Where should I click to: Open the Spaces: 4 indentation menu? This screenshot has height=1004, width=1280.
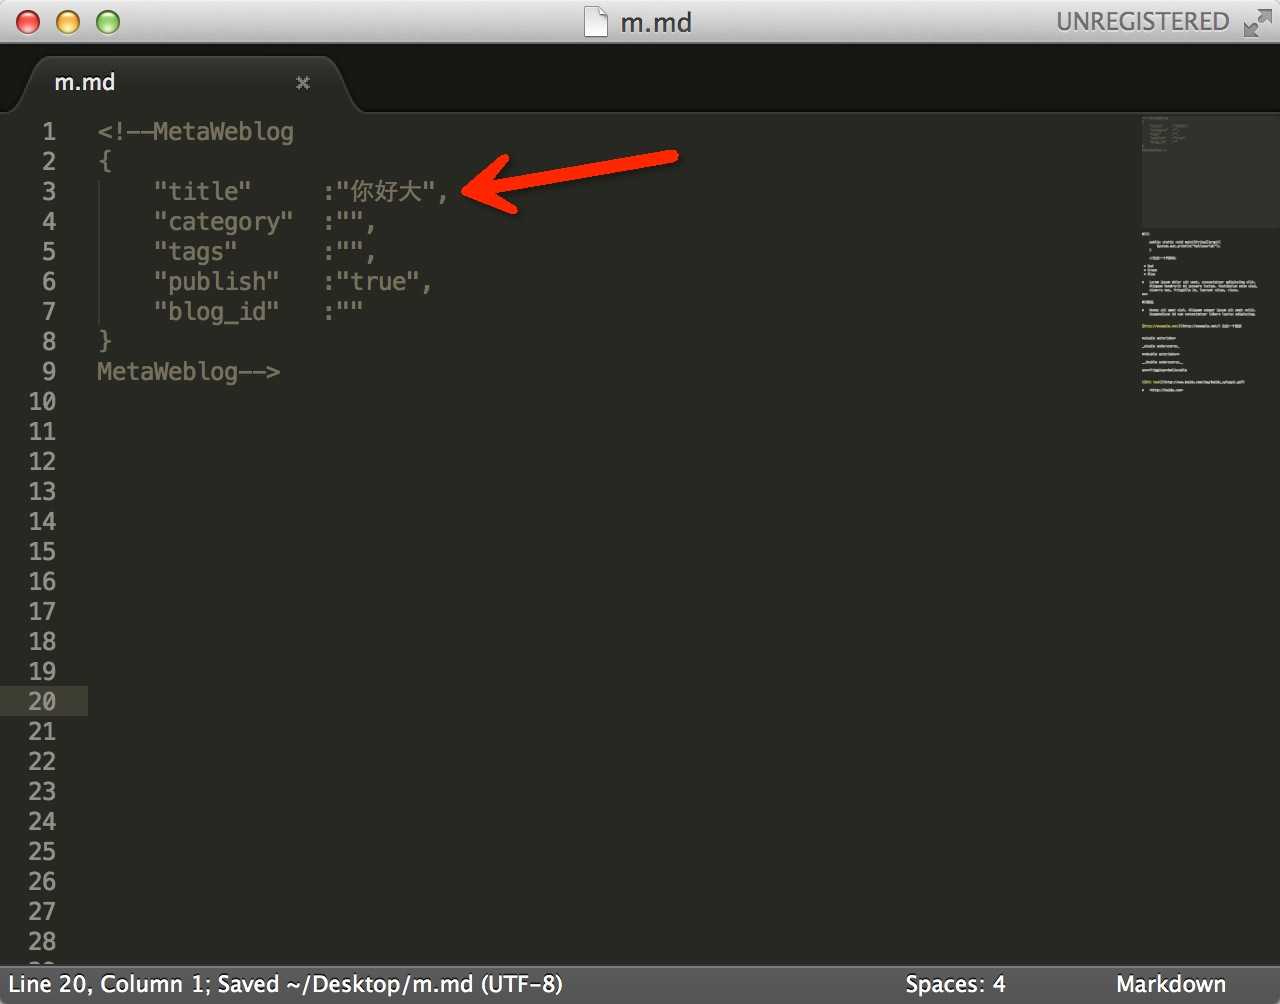point(955,984)
